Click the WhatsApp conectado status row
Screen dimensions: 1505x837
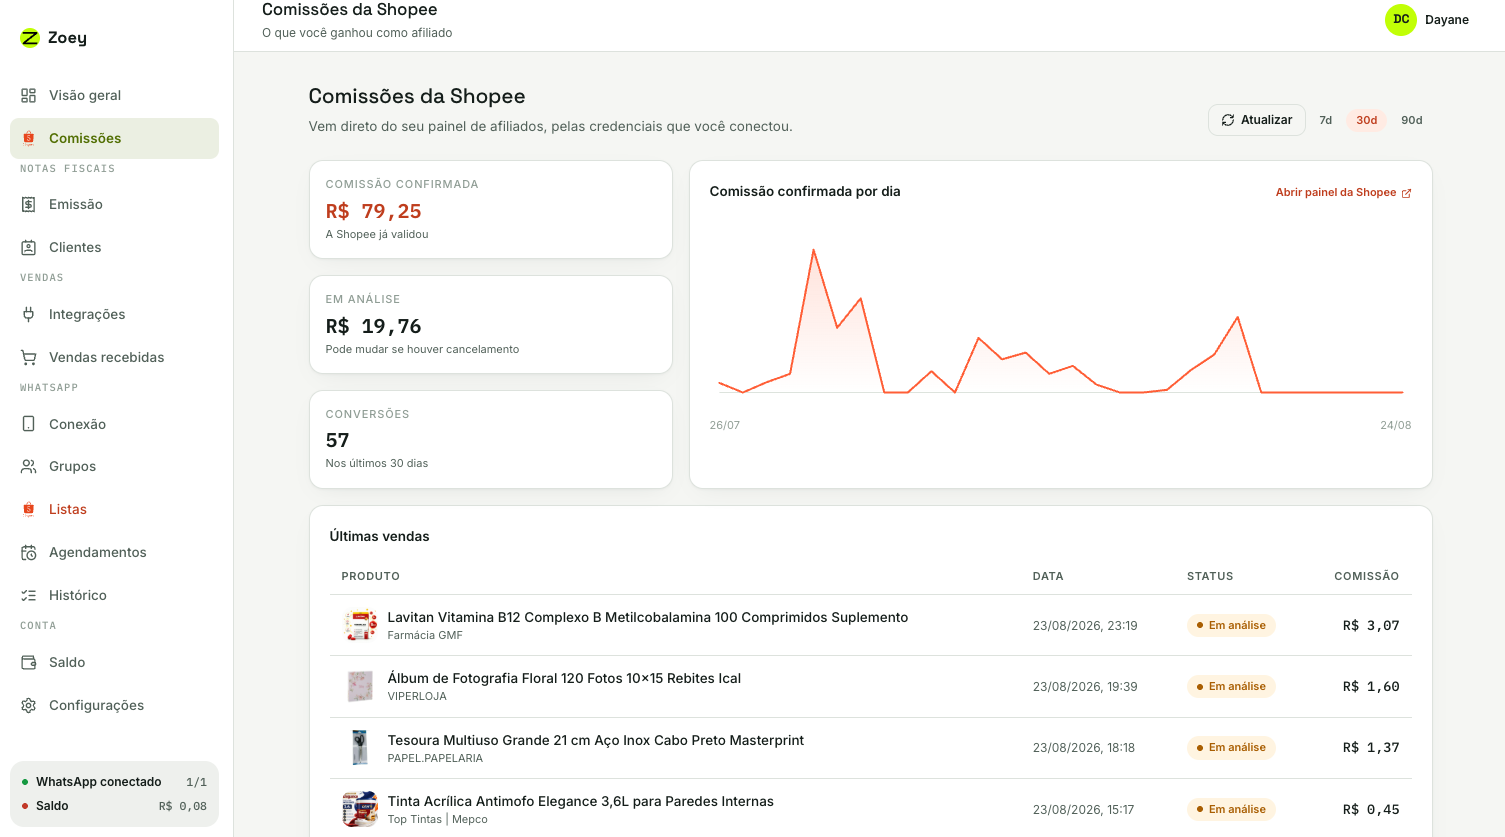coord(114,782)
